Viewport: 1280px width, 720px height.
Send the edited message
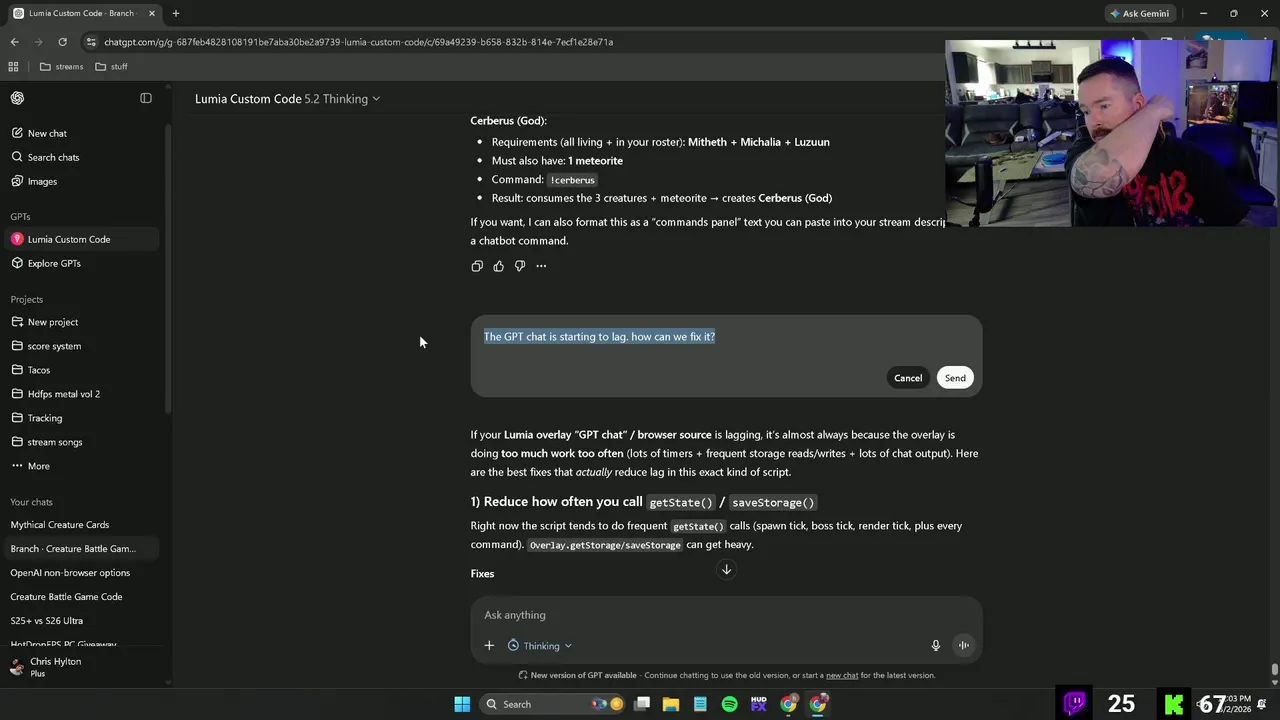tap(955, 378)
